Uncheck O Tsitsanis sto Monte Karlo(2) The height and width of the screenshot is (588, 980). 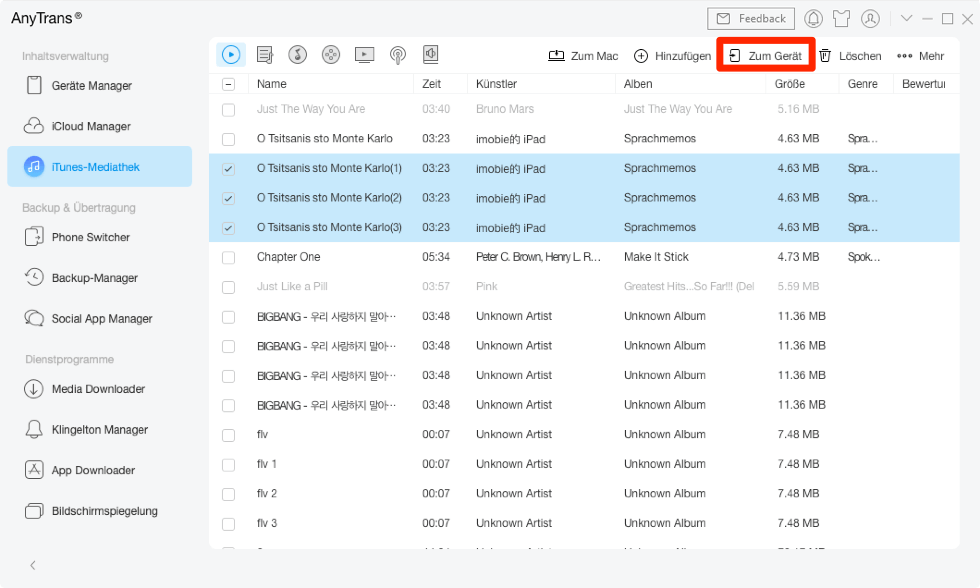click(229, 198)
